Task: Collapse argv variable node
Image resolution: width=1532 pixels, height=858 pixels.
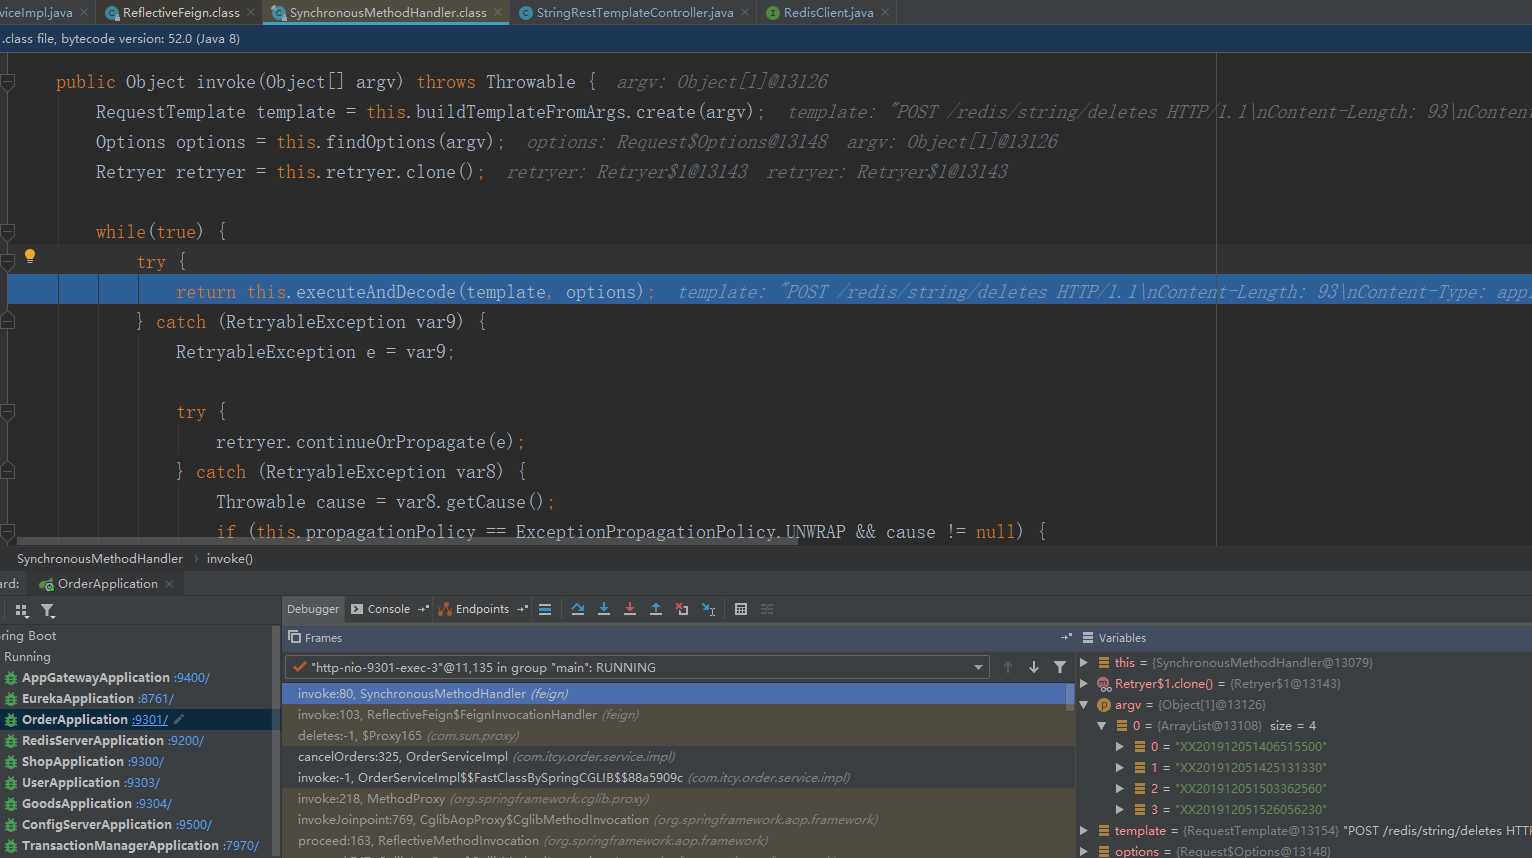Action: click(x=1084, y=704)
